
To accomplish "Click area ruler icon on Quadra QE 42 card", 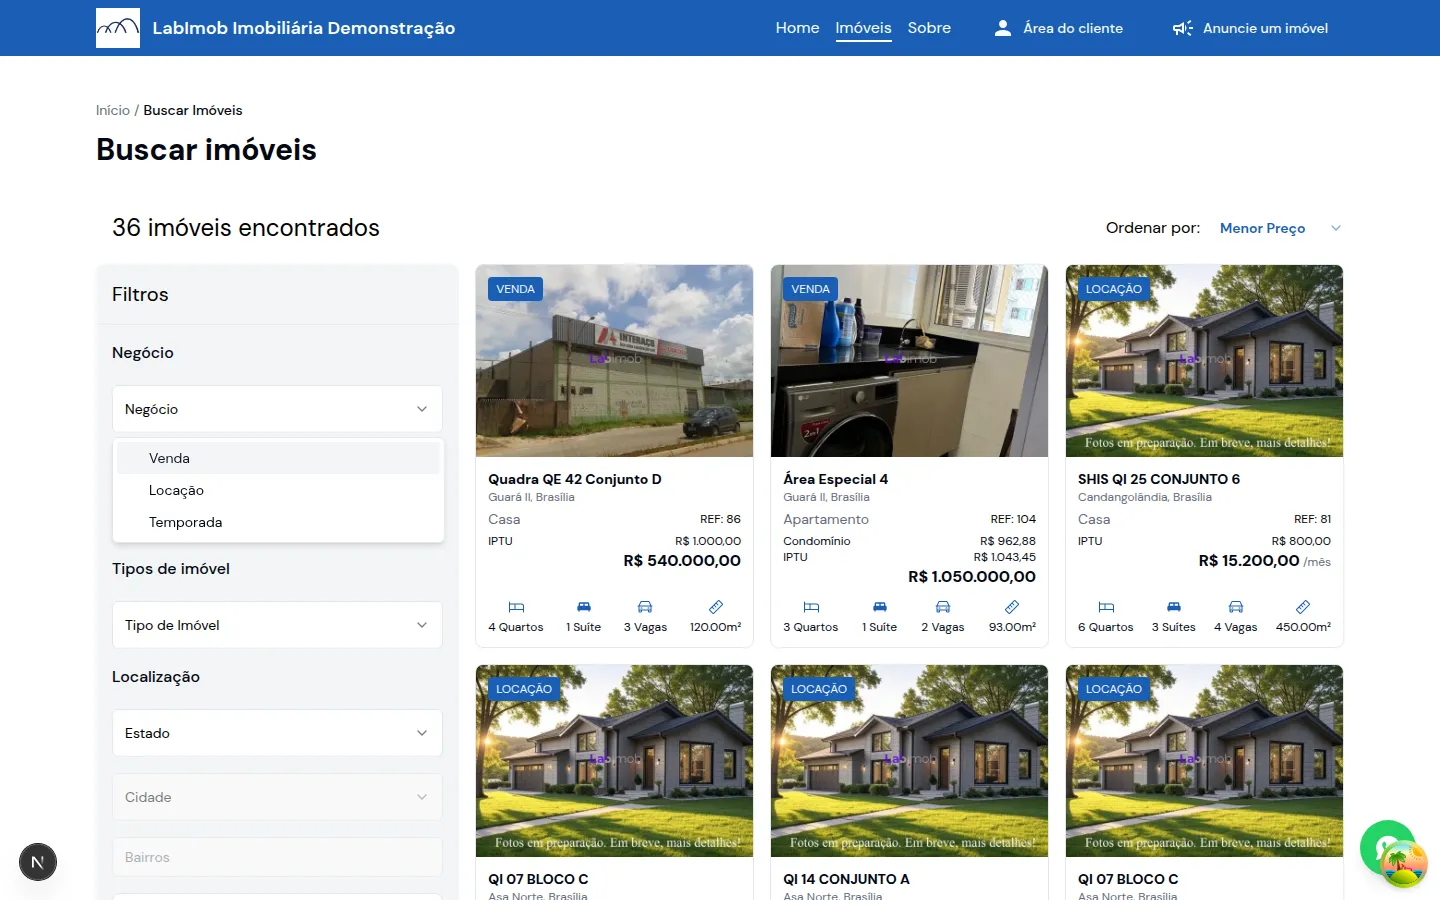I will [x=716, y=607].
